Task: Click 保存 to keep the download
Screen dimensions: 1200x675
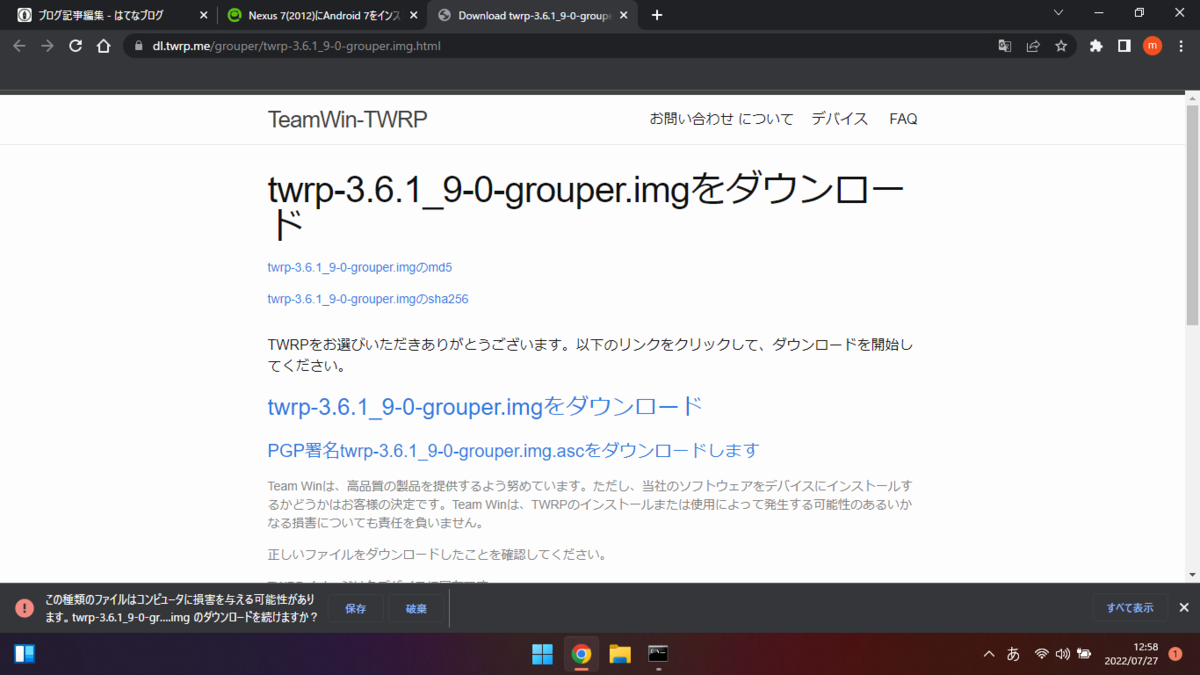Action: (x=356, y=608)
